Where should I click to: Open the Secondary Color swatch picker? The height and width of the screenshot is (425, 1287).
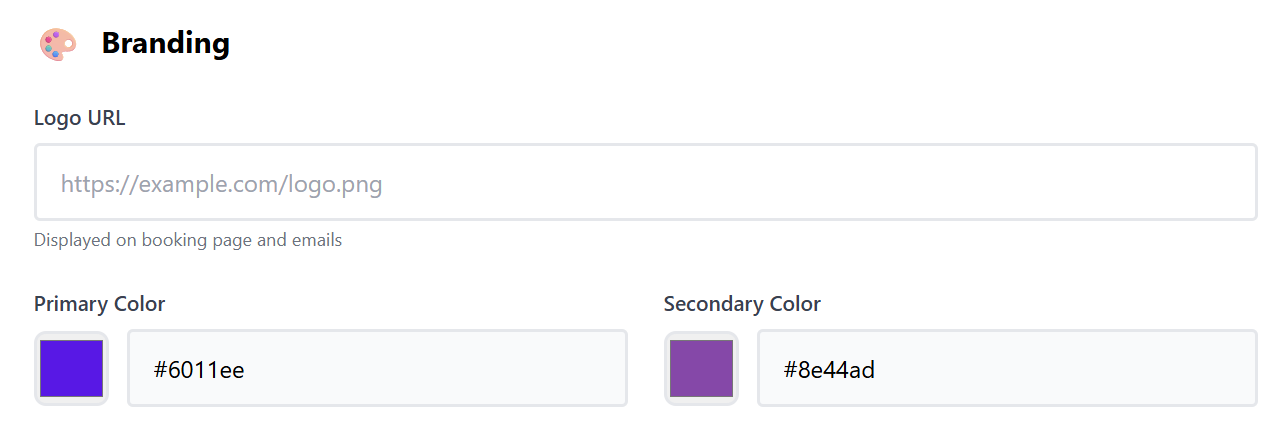[x=701, y=368]
